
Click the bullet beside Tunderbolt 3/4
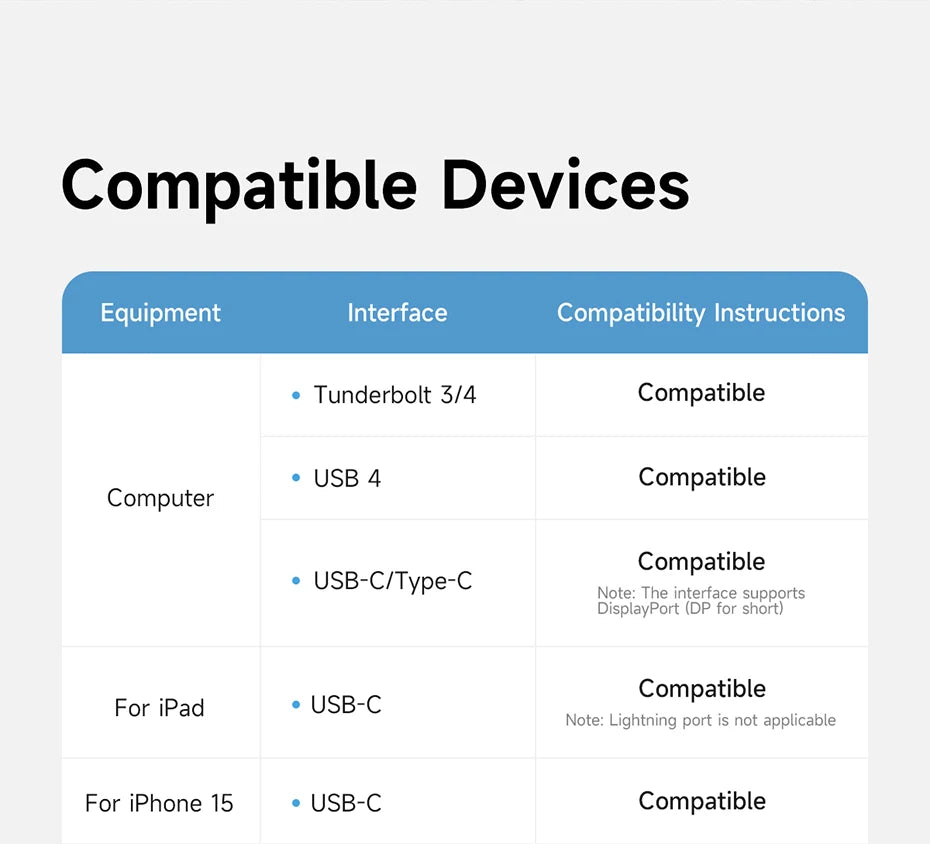click(x=296, y=395)
